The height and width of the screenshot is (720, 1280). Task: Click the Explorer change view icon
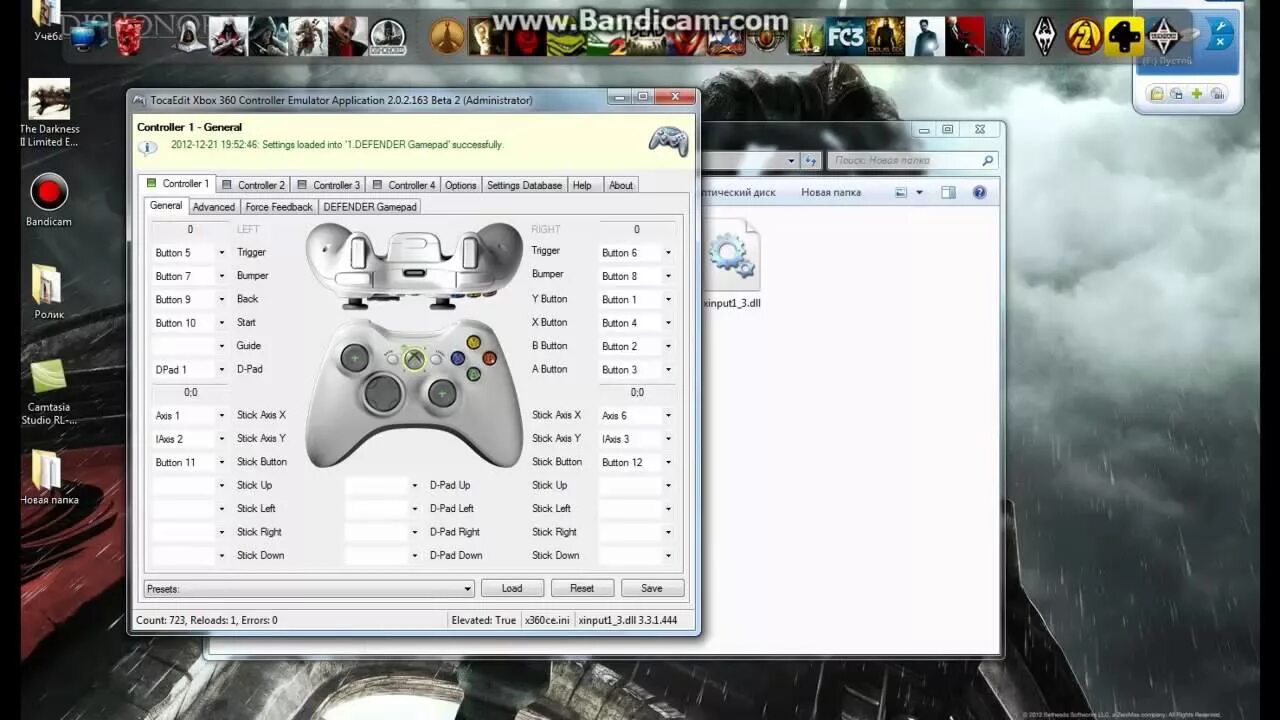click(x=901, y=192)
